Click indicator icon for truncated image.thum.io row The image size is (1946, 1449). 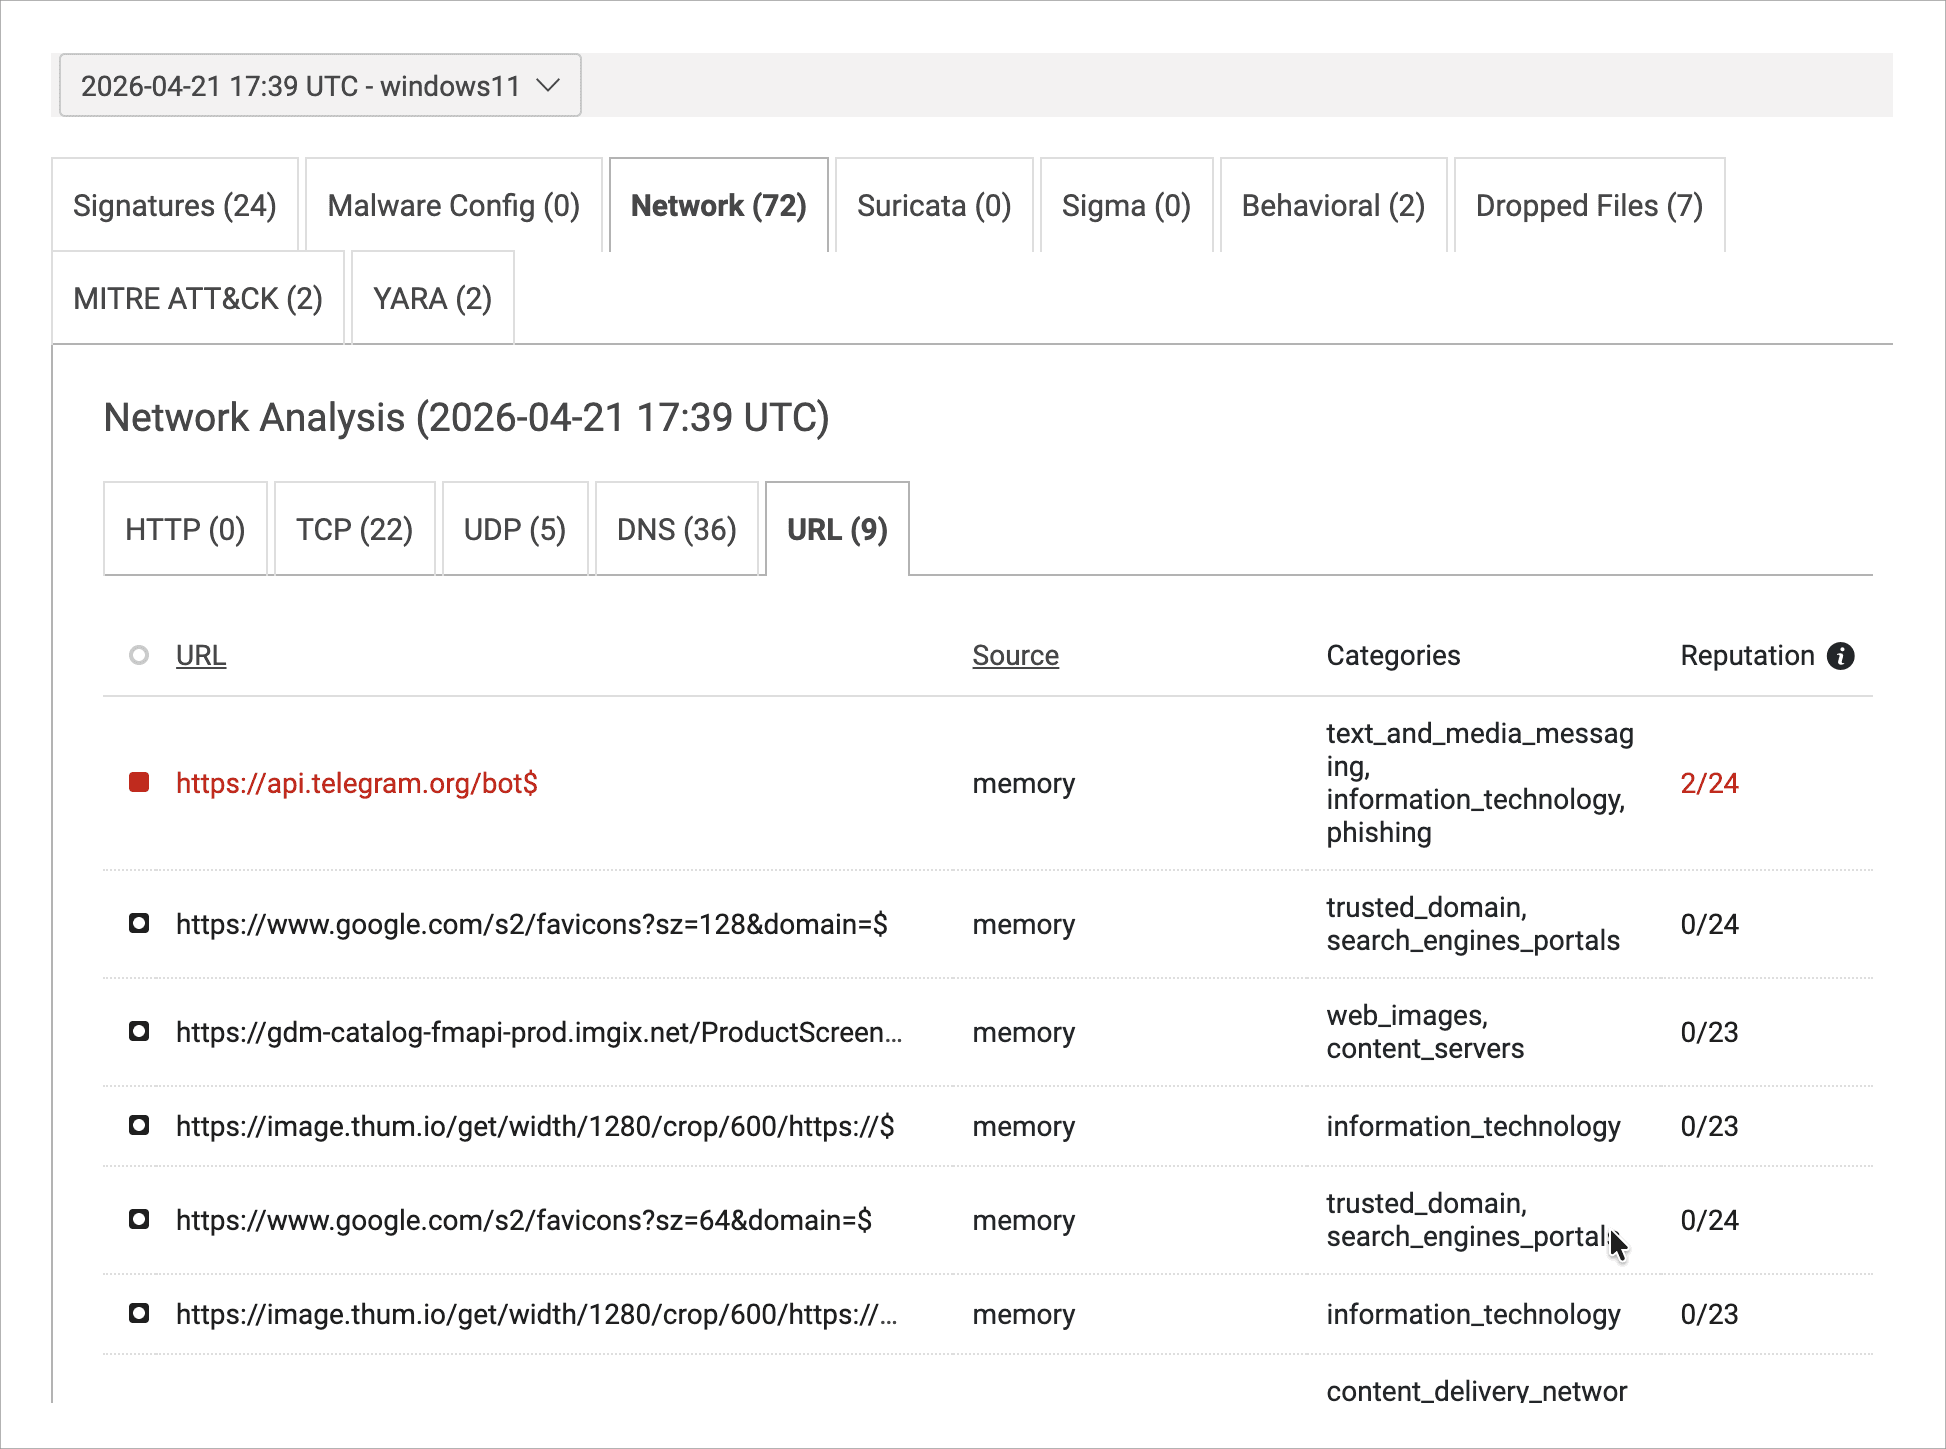pyautogui.click(x=139, y=1313)
